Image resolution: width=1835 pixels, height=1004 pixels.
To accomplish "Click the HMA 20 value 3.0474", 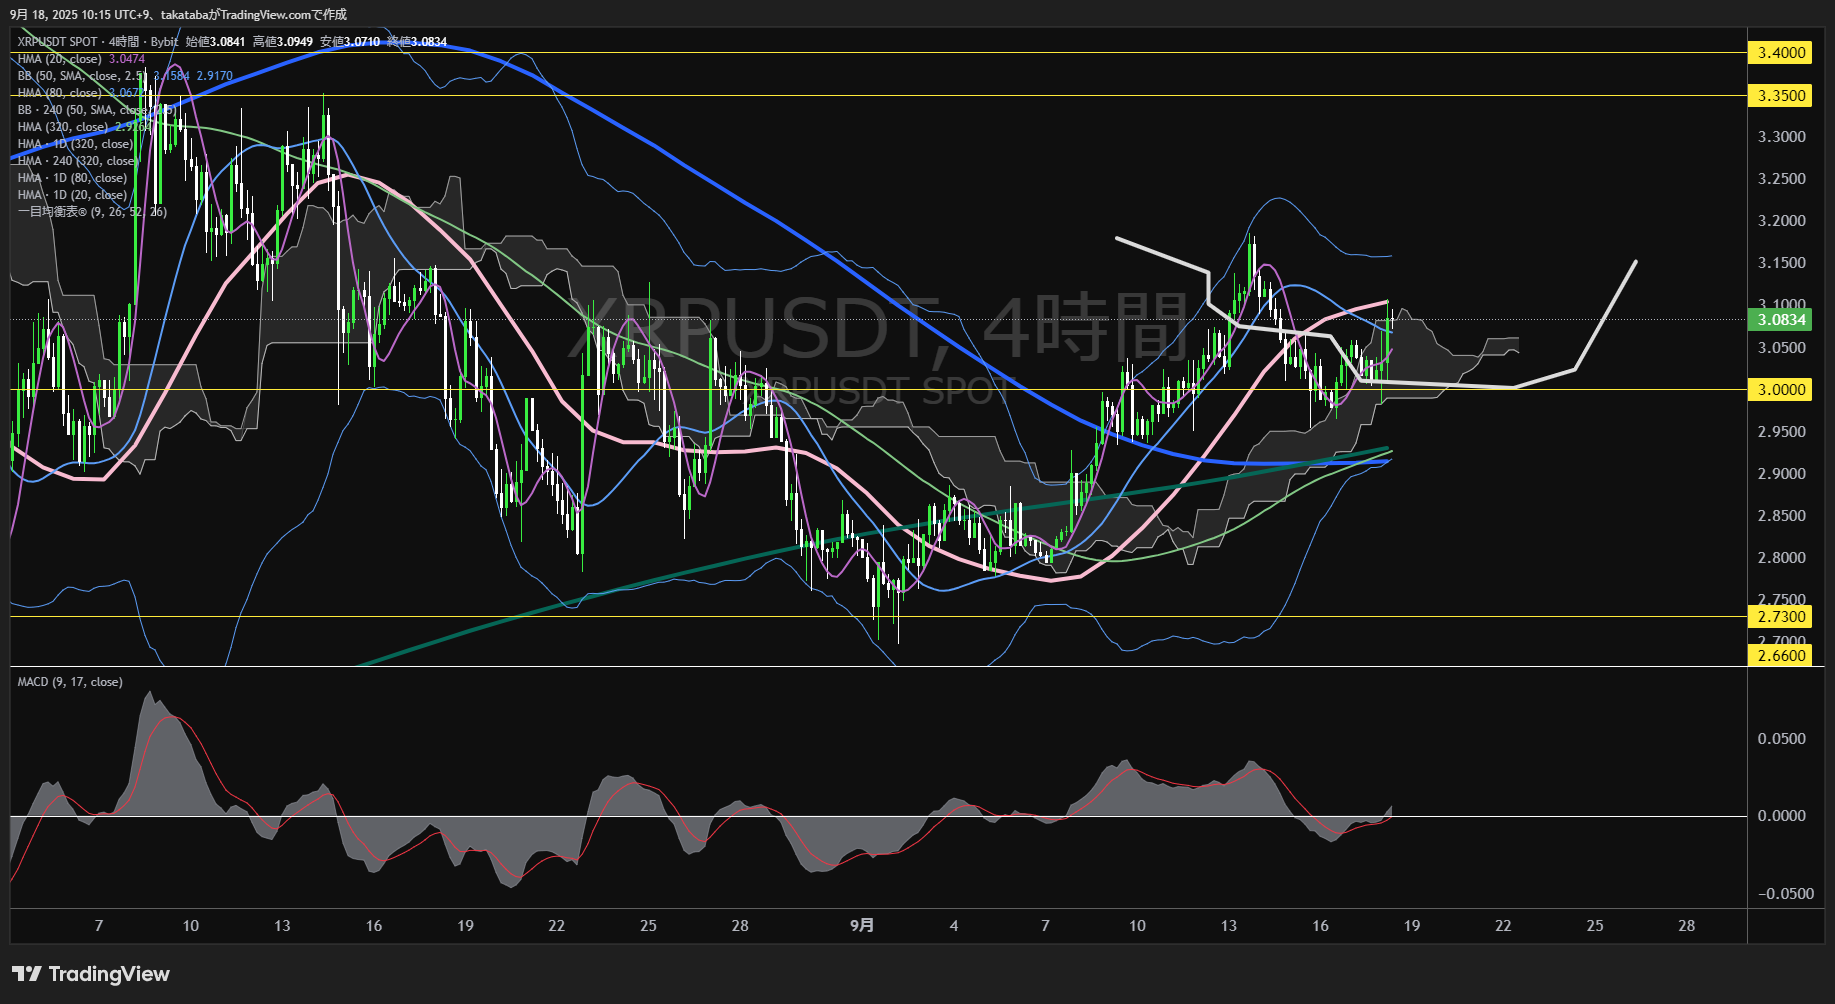I will 127,59.
